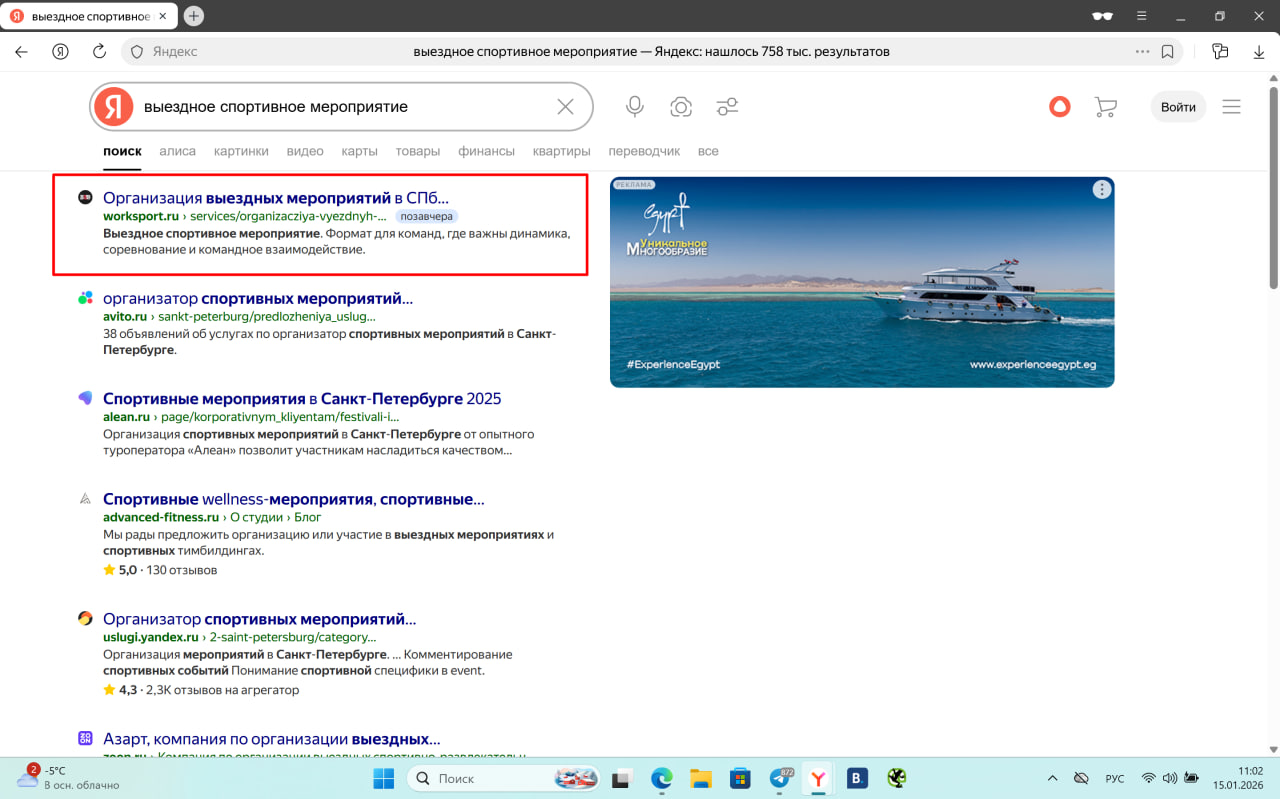Show hidden system tray icons
1280x799 pixels.
coord(1052,778)
